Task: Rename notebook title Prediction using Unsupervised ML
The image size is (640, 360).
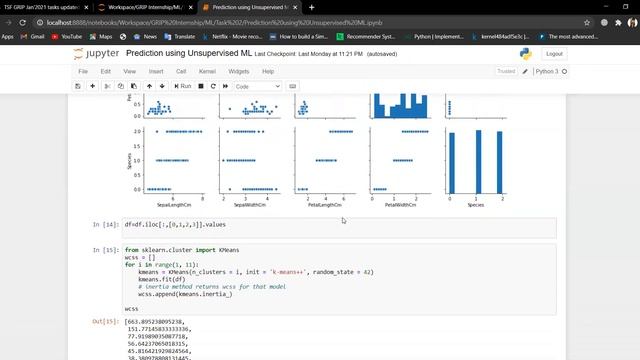Action: point(189,53)
